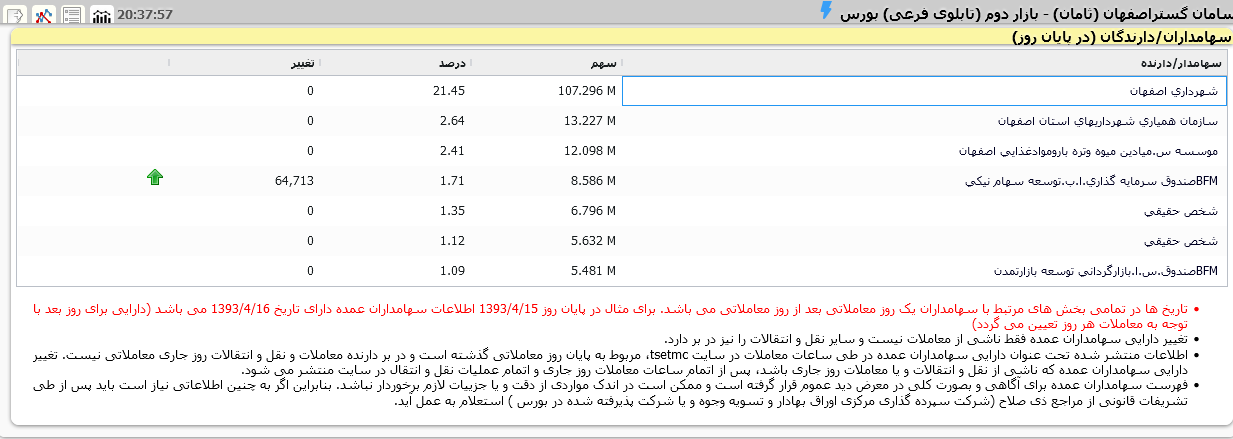The width and height of the screenshot is (1233, 439).
Task: Open سازمان همياري شهرداريهاي استان اصفهان shareholder row
Action: tap(1108, 121)
